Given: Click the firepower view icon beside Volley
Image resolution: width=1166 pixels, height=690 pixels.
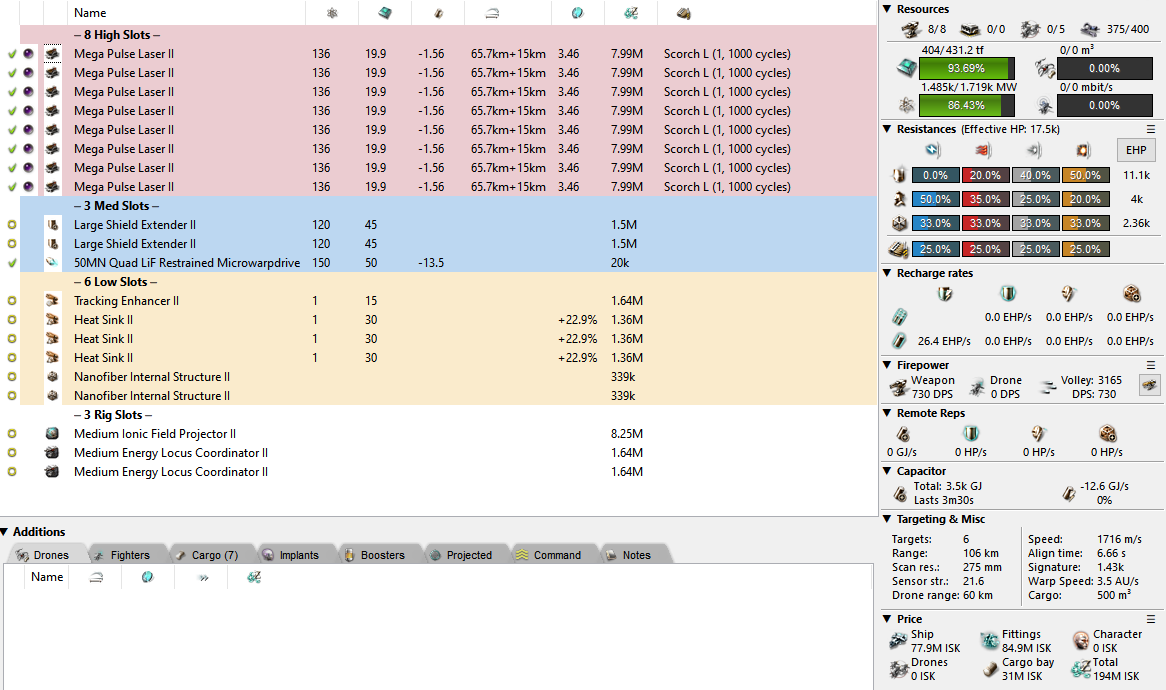Looking at the screenshot, I should point(1150,384).
